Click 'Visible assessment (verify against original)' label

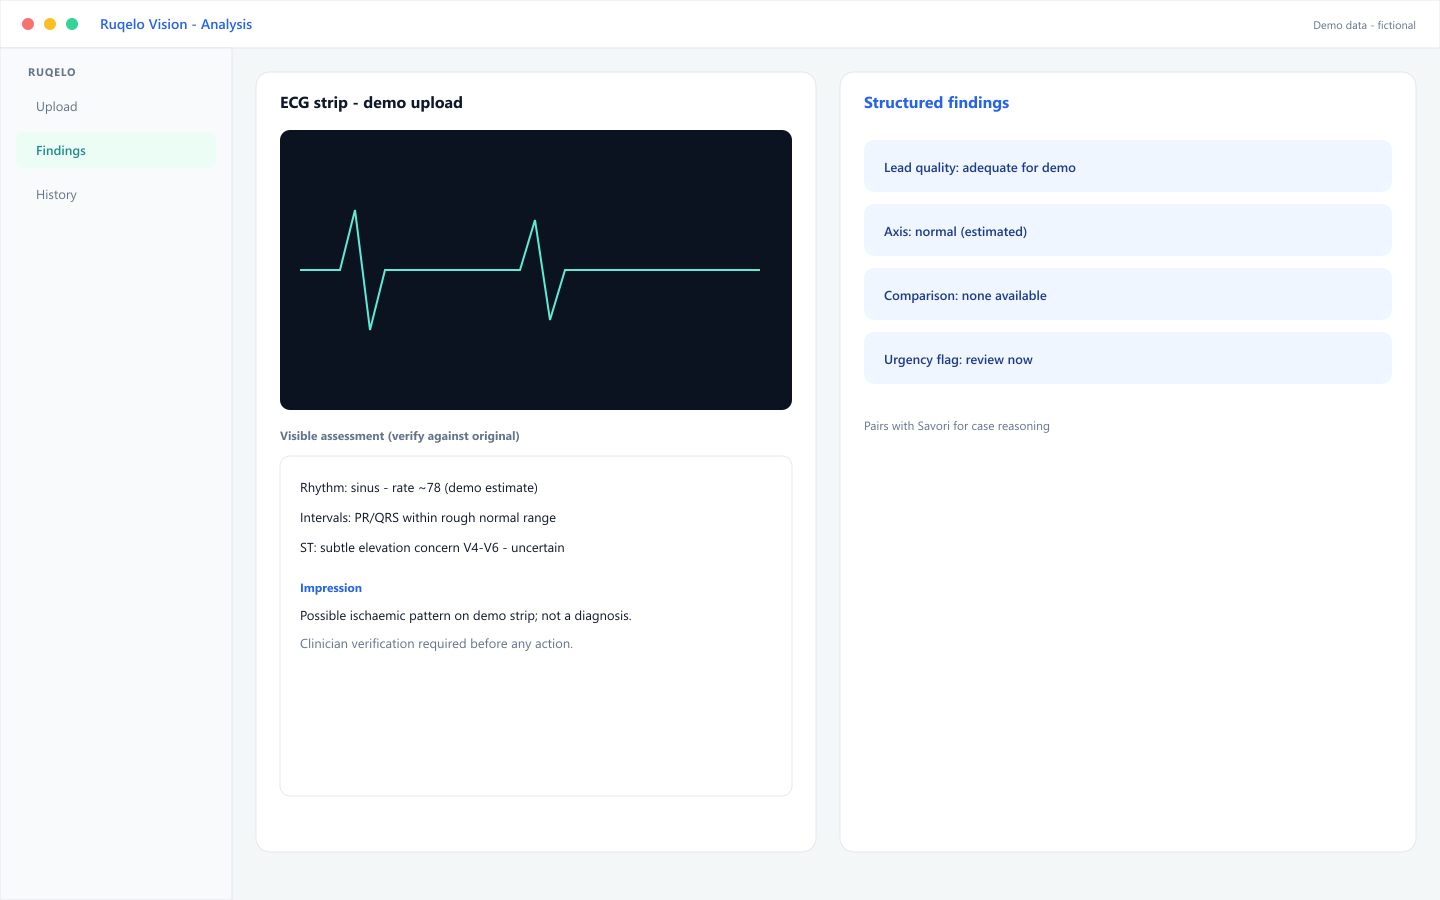click(400, 436)
